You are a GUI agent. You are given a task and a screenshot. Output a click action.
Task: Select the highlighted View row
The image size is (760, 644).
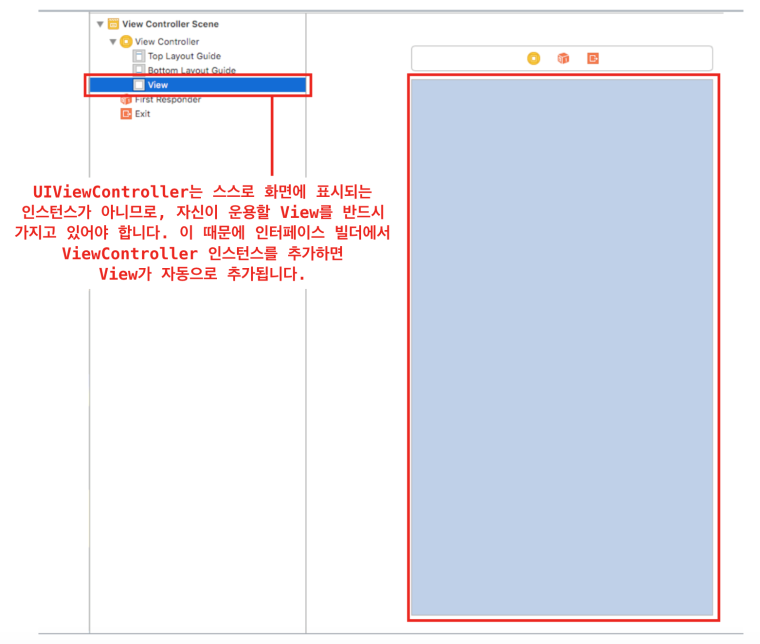point(198,85)
